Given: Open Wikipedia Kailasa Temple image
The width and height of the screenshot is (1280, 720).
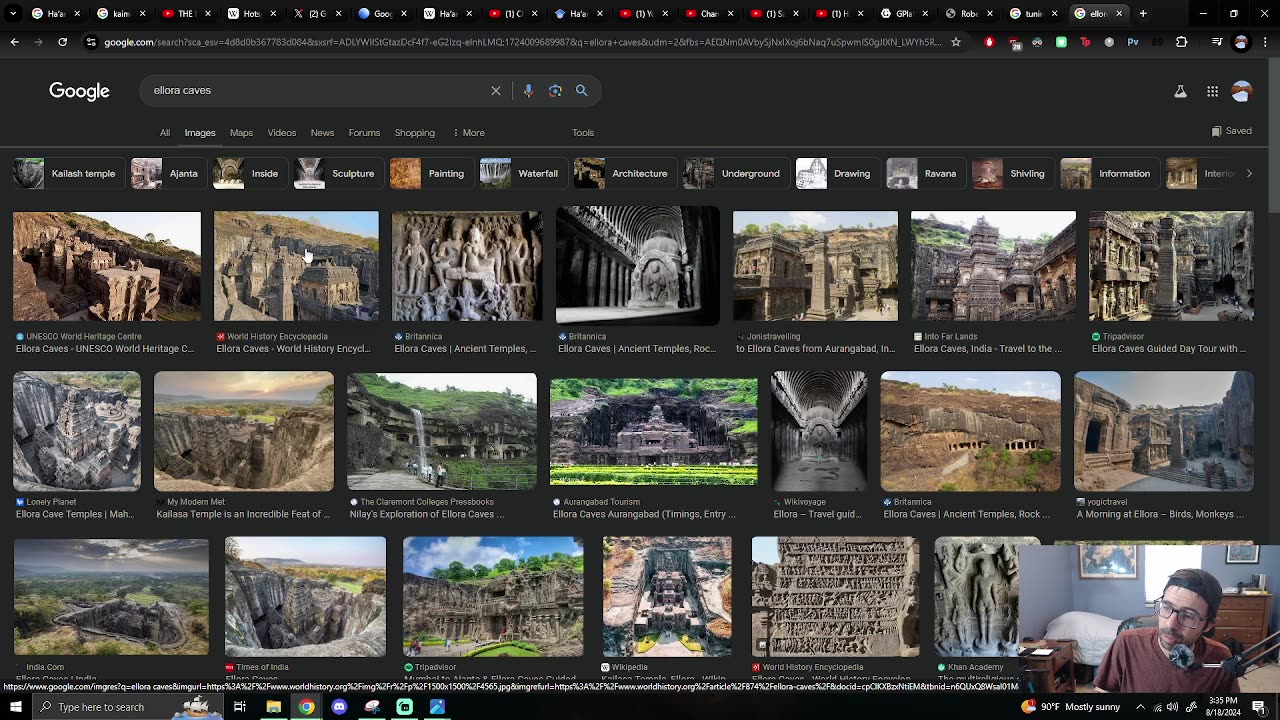Looking at the screenshot, I should click(667, 597).
